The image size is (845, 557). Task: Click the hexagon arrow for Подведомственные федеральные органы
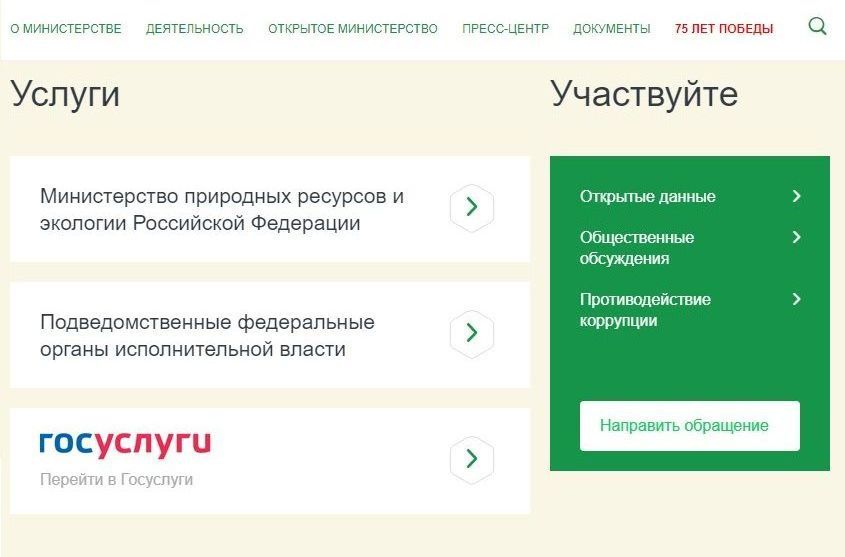point(472,333)
